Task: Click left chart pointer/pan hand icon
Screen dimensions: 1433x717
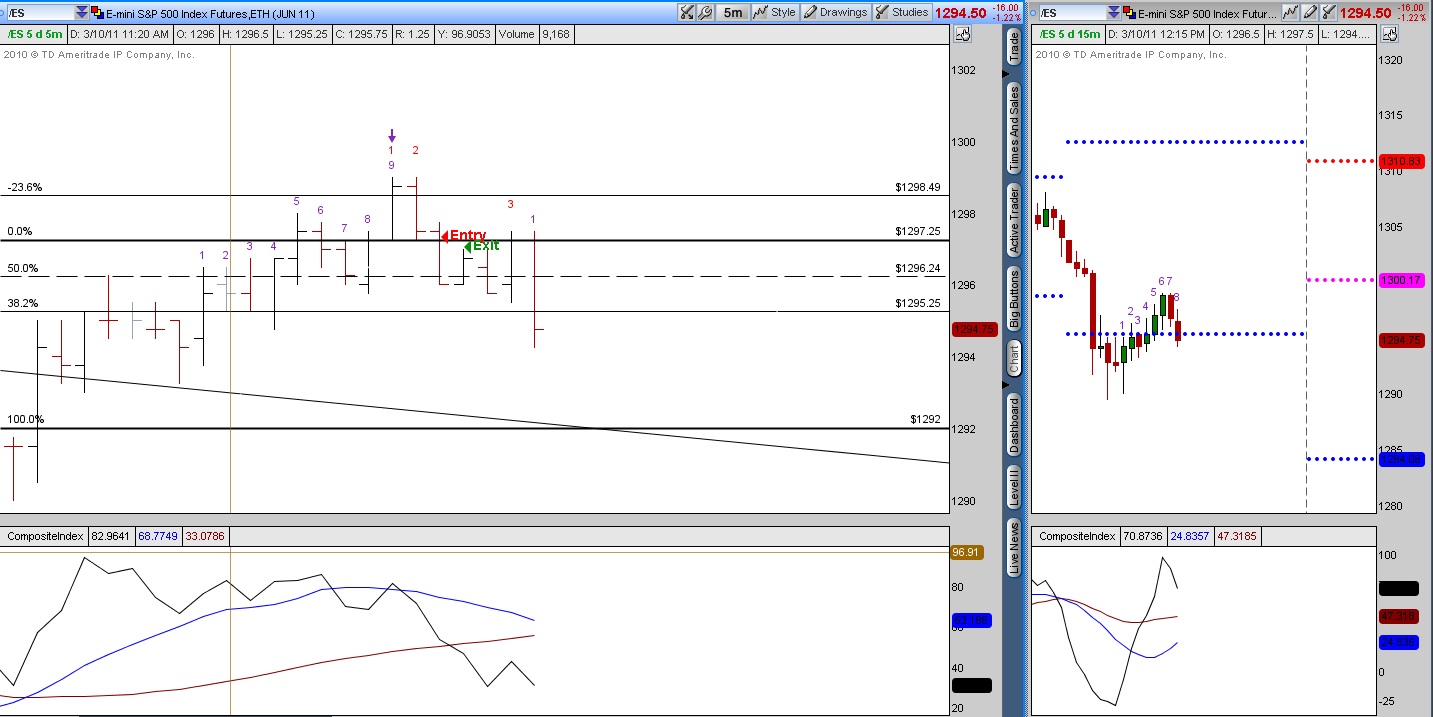Action: [x=963, y=34]
